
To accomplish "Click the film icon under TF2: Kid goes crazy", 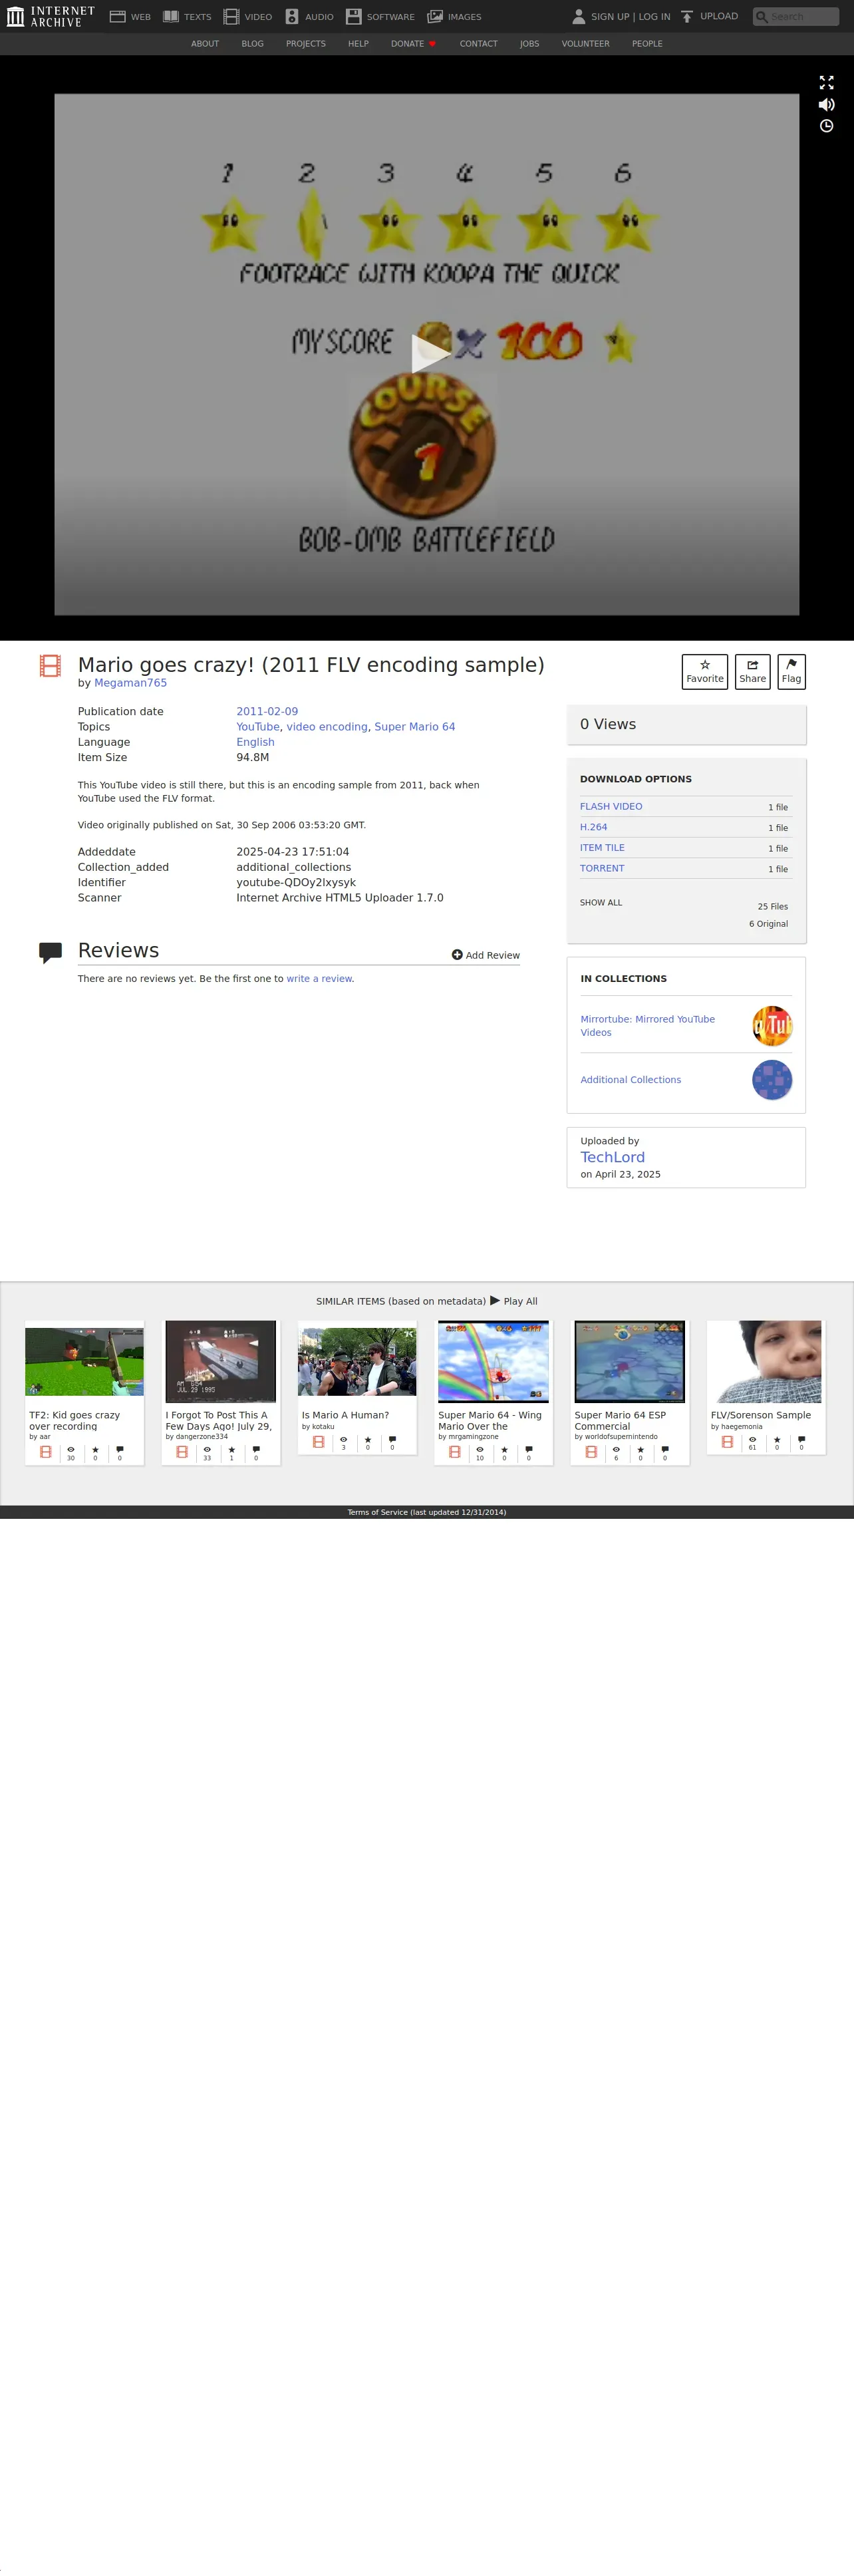I will [x=45, y=1452].
